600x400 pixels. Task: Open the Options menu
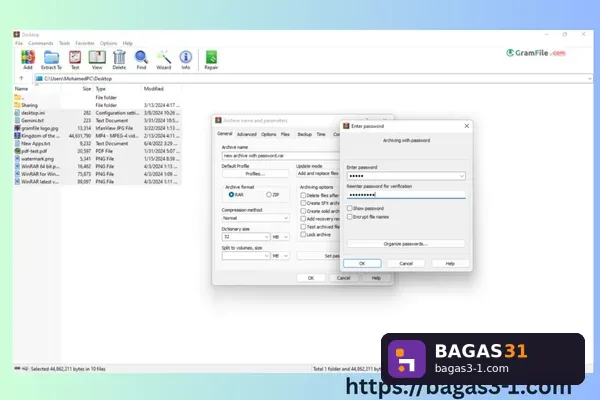pyautogui.click(x=108, y=43)
